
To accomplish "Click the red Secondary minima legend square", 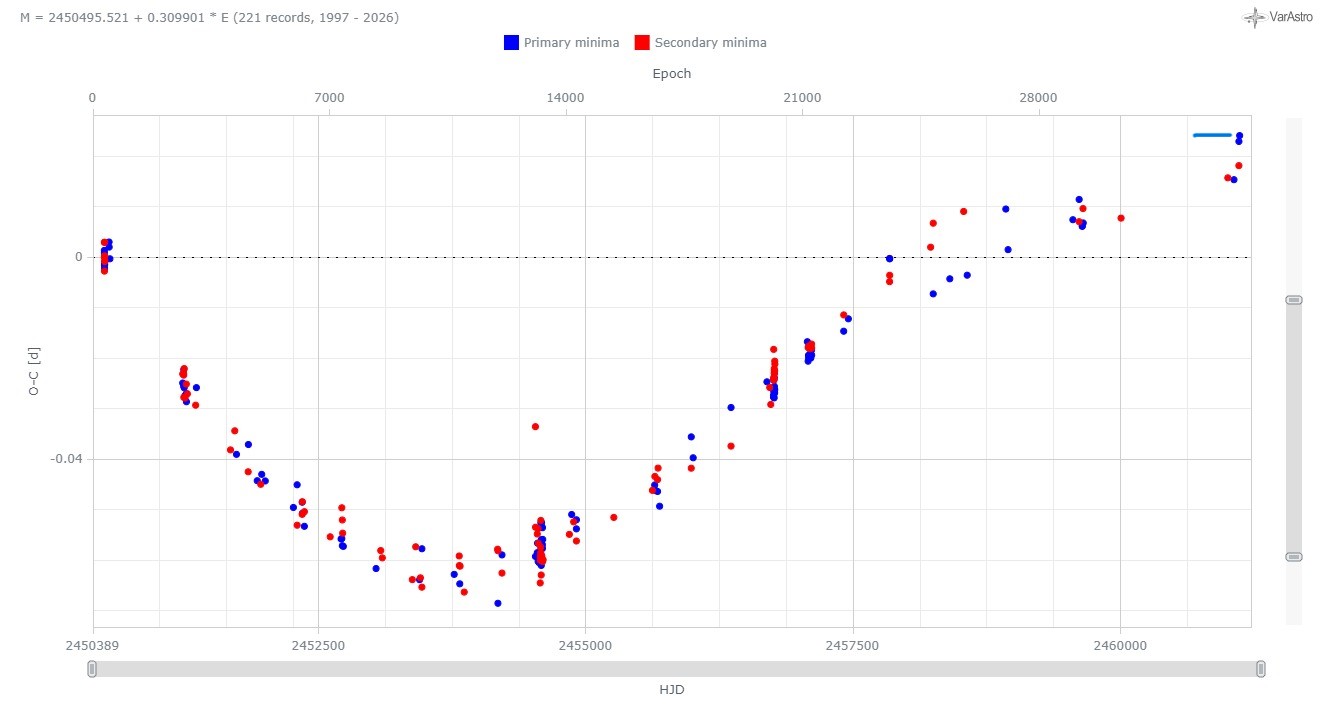I will click(642, 42).
